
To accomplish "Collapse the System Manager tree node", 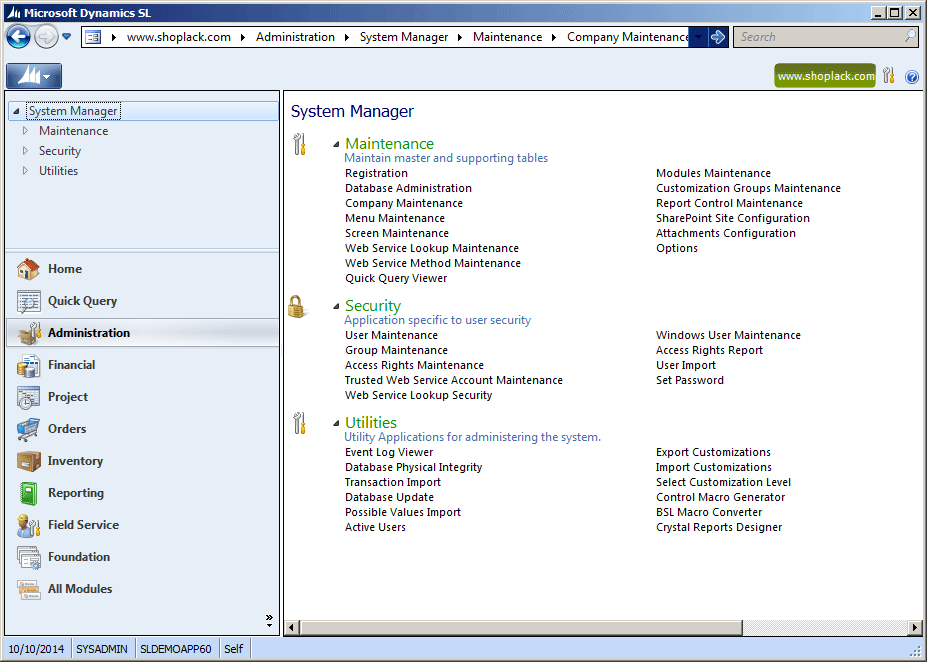I will (x=17, y=111).
